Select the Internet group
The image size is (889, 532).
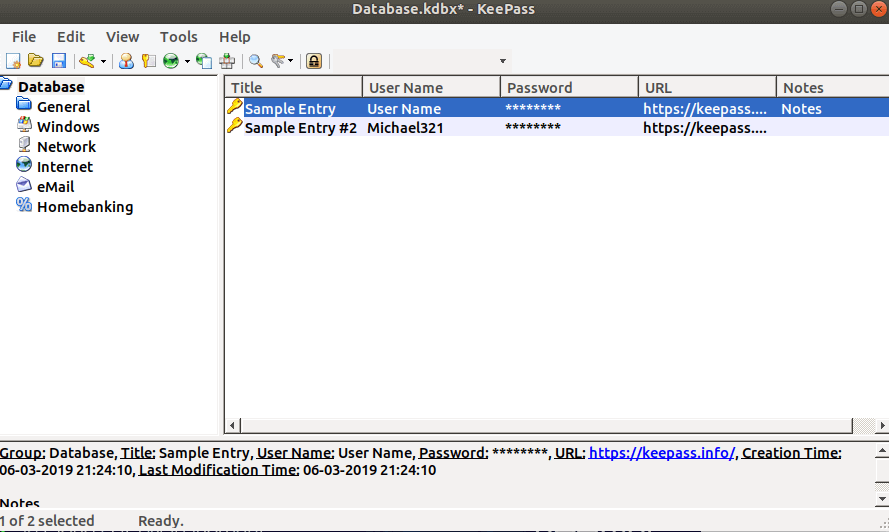(x=65, y=167)
